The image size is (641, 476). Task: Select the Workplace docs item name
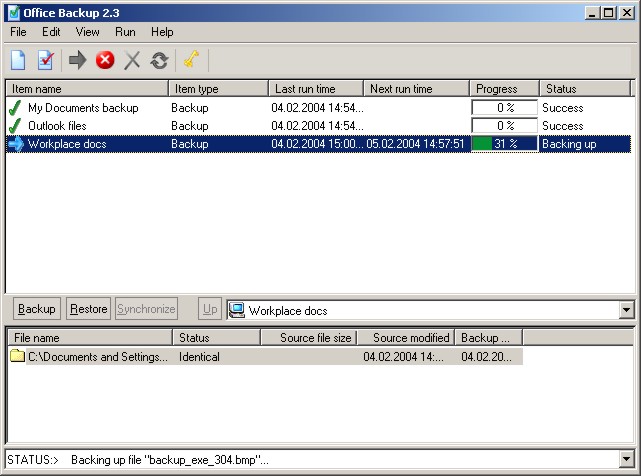coord(67,144)
